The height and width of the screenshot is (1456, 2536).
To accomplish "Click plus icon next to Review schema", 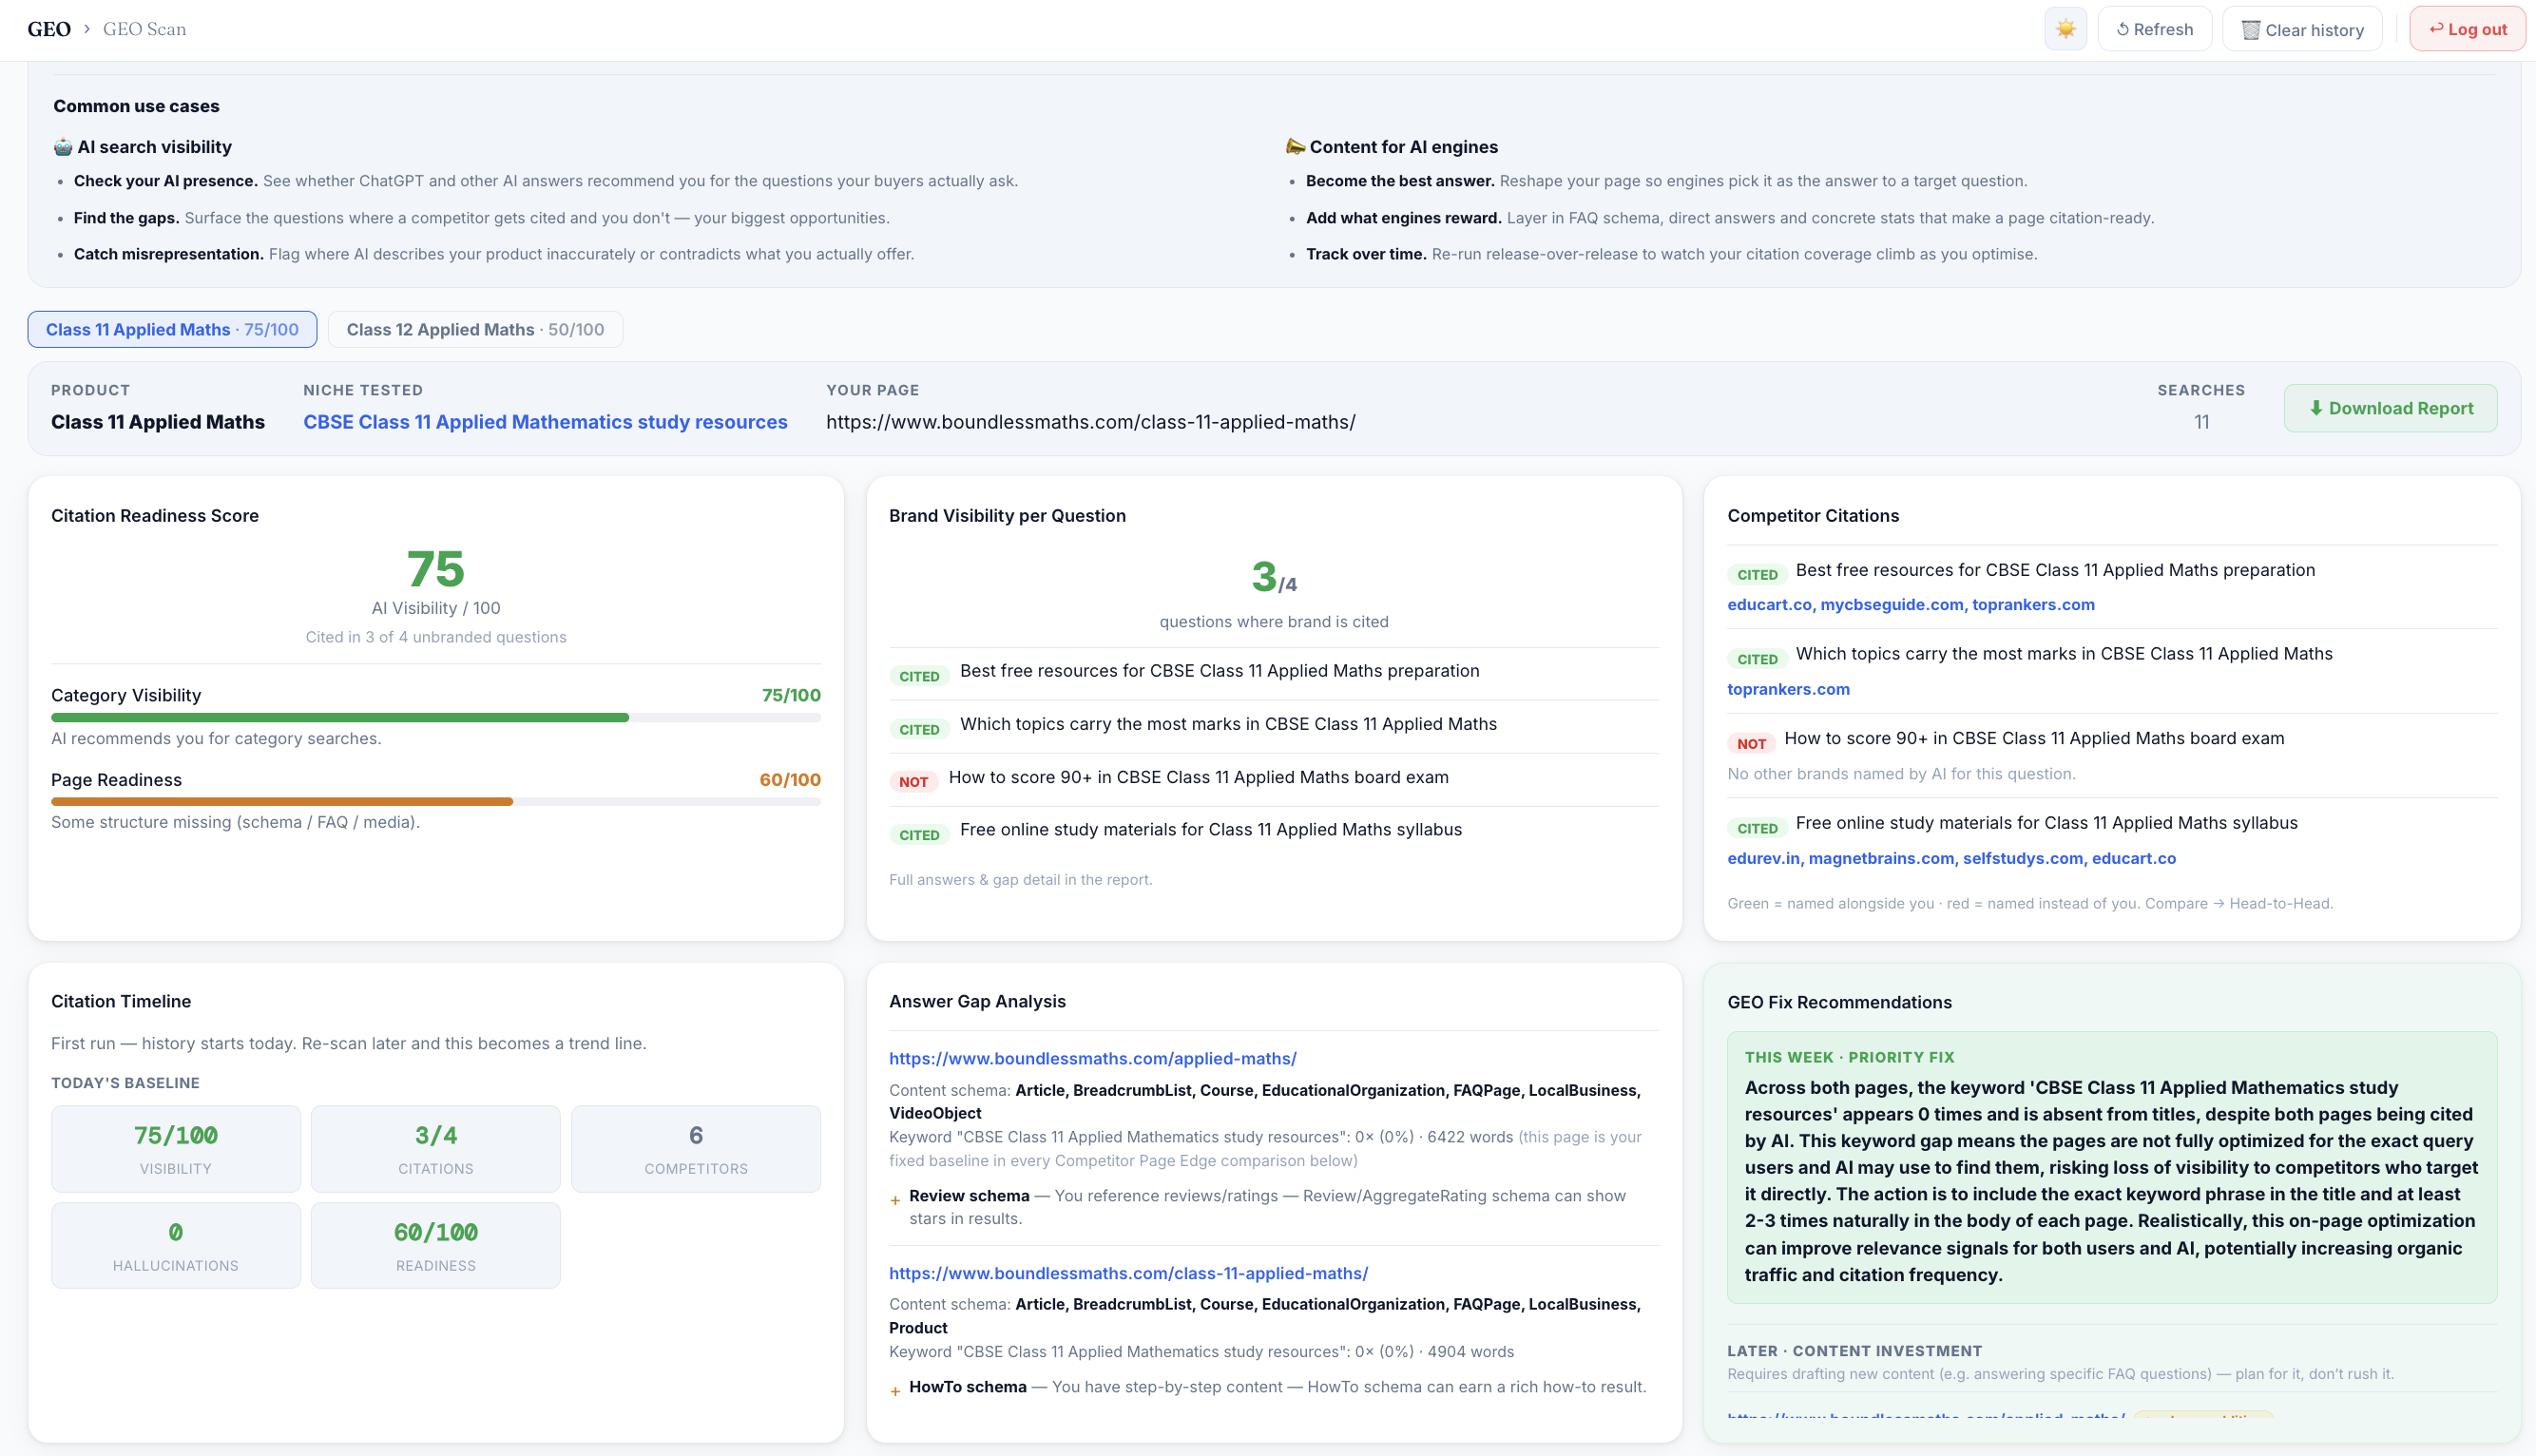I will (895, 1200).
